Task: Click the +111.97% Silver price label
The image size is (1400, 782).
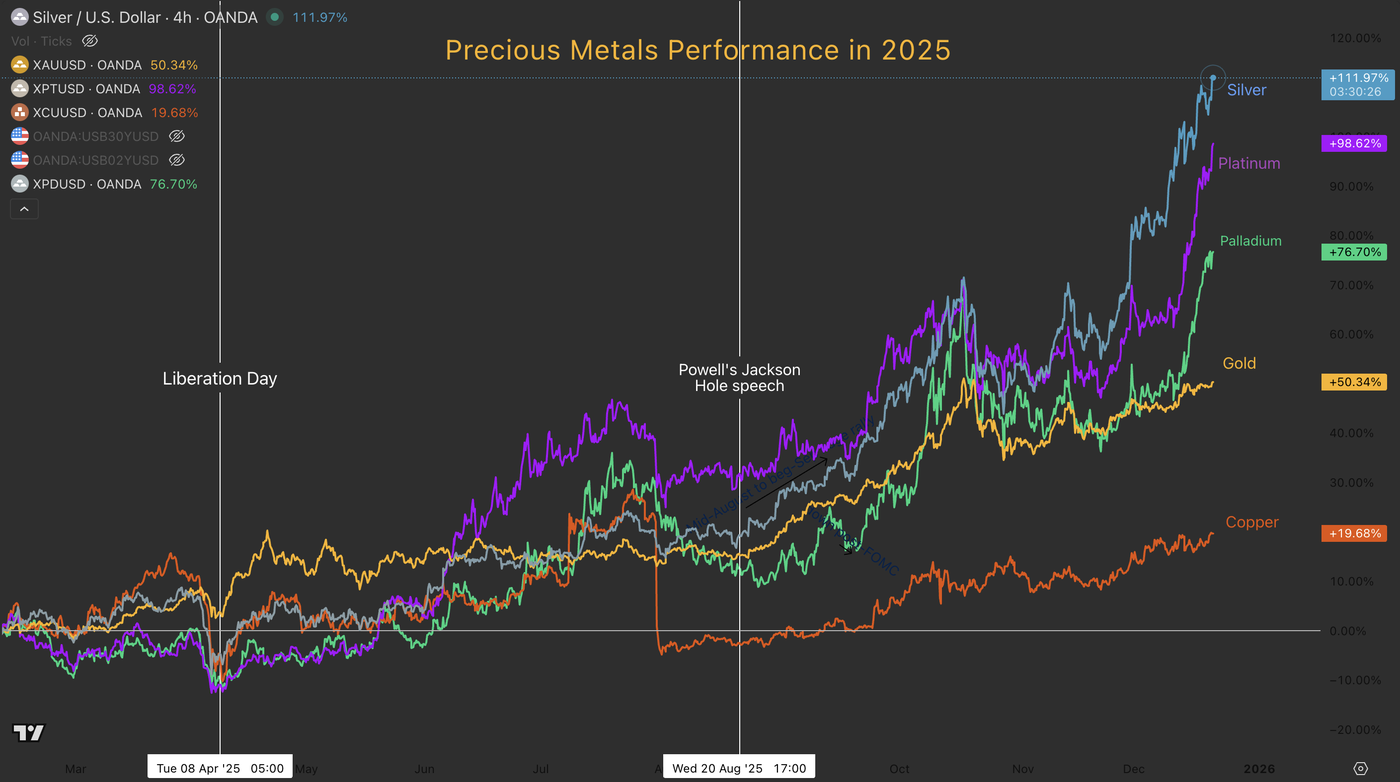Action: coord(1357,78)
